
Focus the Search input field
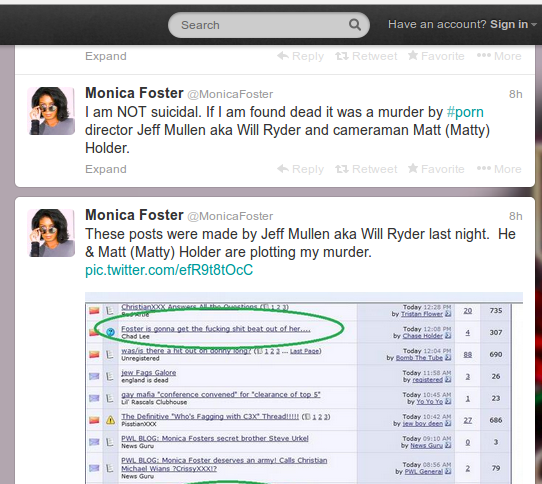269,25
